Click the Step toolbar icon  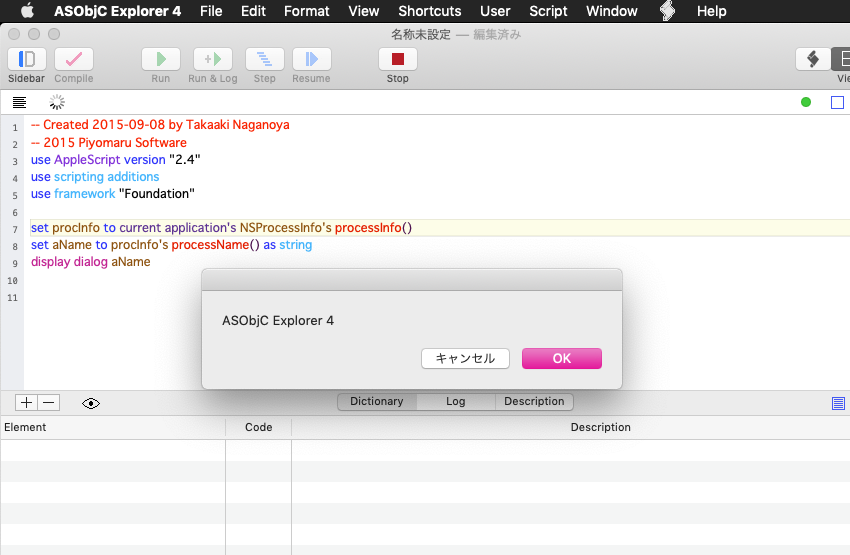(265, 59)
